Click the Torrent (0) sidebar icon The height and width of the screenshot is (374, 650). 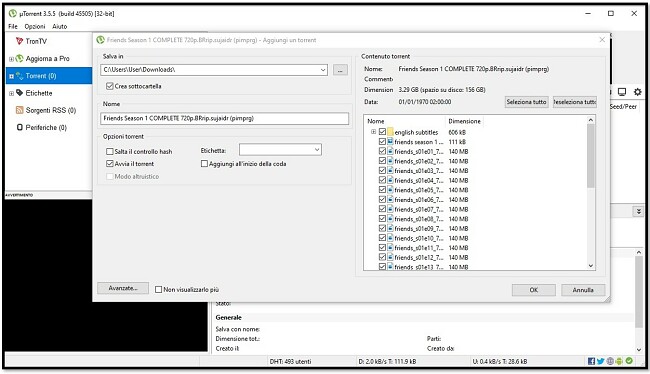19,76
